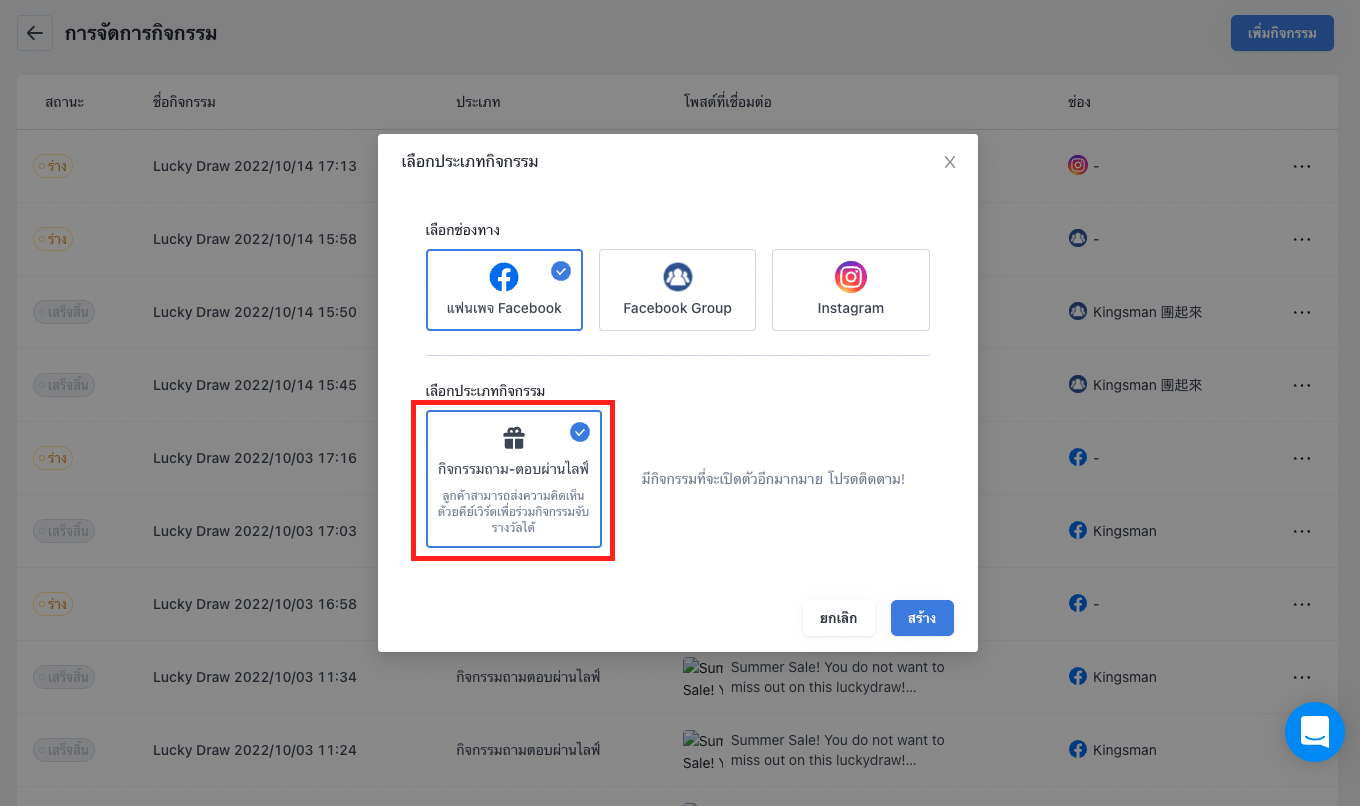1360x806 pixels.
Task: Open more options for Lucky Draw 11:34 row
Action: point(1301,677)
